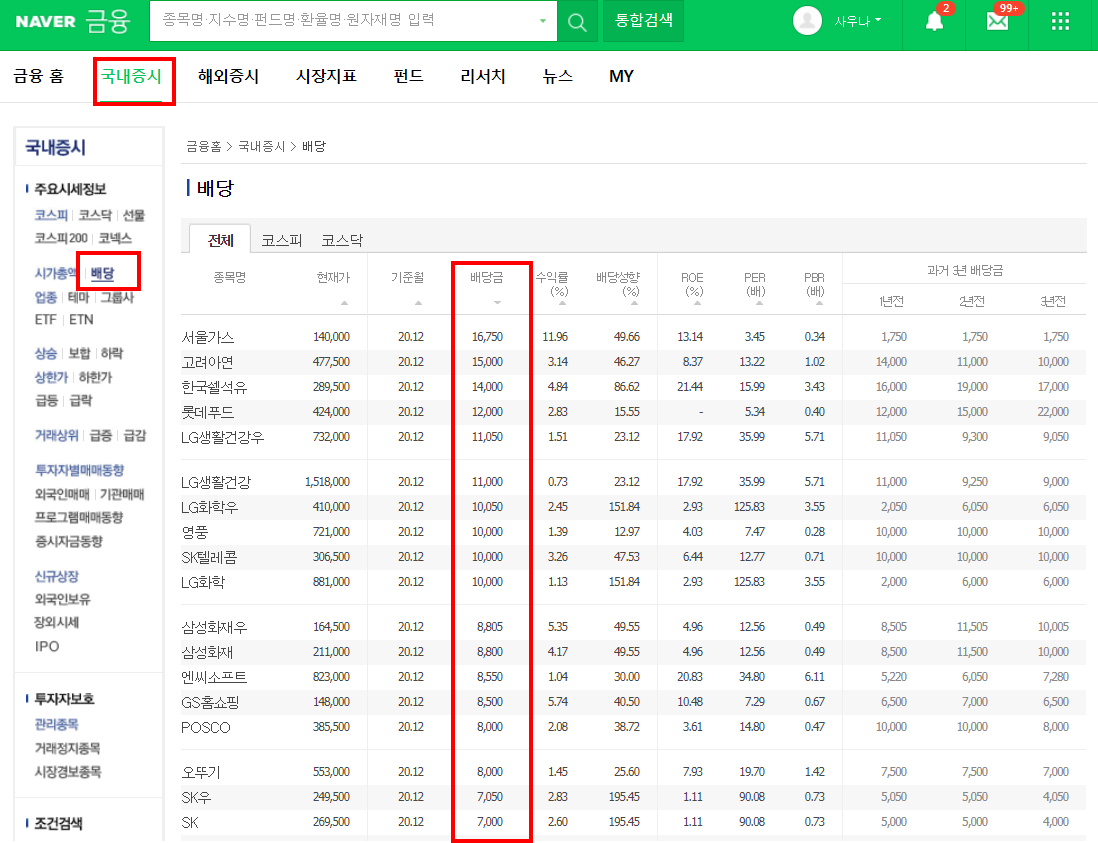Sort by 기준월 column arrow
This screenshot has width=1098, height=843.
click(x=418, y=303)
